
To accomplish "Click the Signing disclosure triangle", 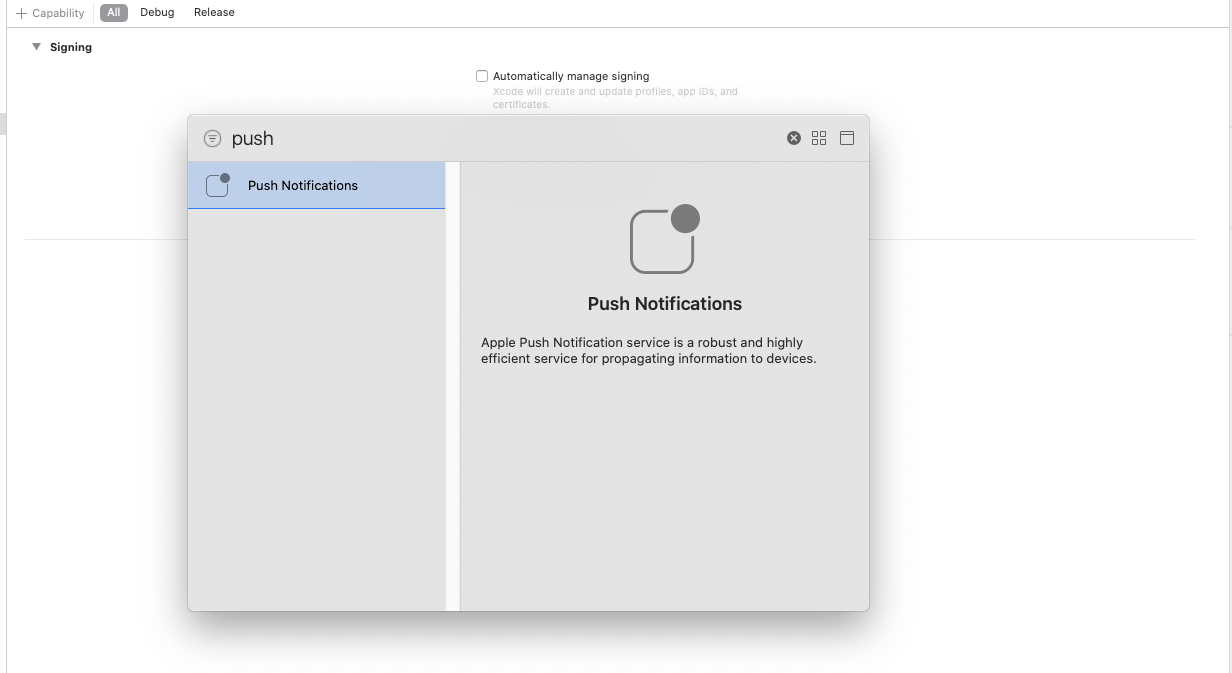I will 36,46.
